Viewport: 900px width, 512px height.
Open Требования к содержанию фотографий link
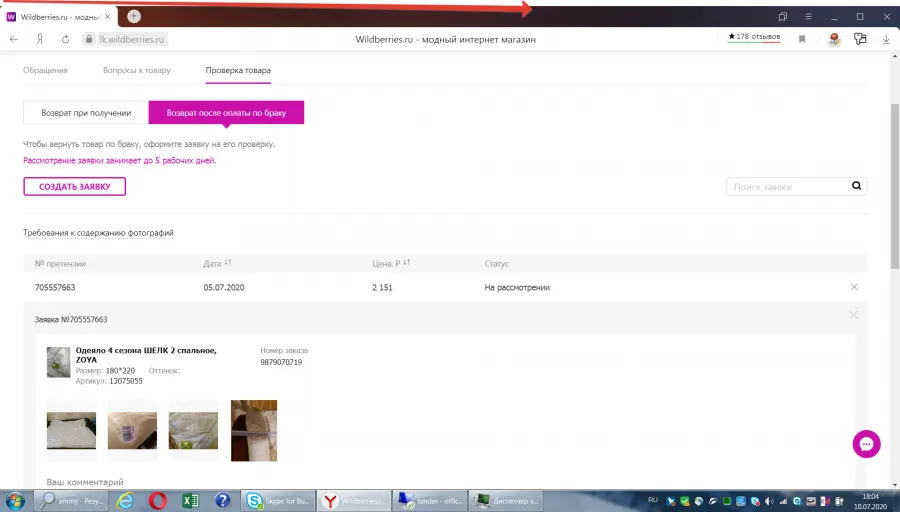(x=98, y=232)
